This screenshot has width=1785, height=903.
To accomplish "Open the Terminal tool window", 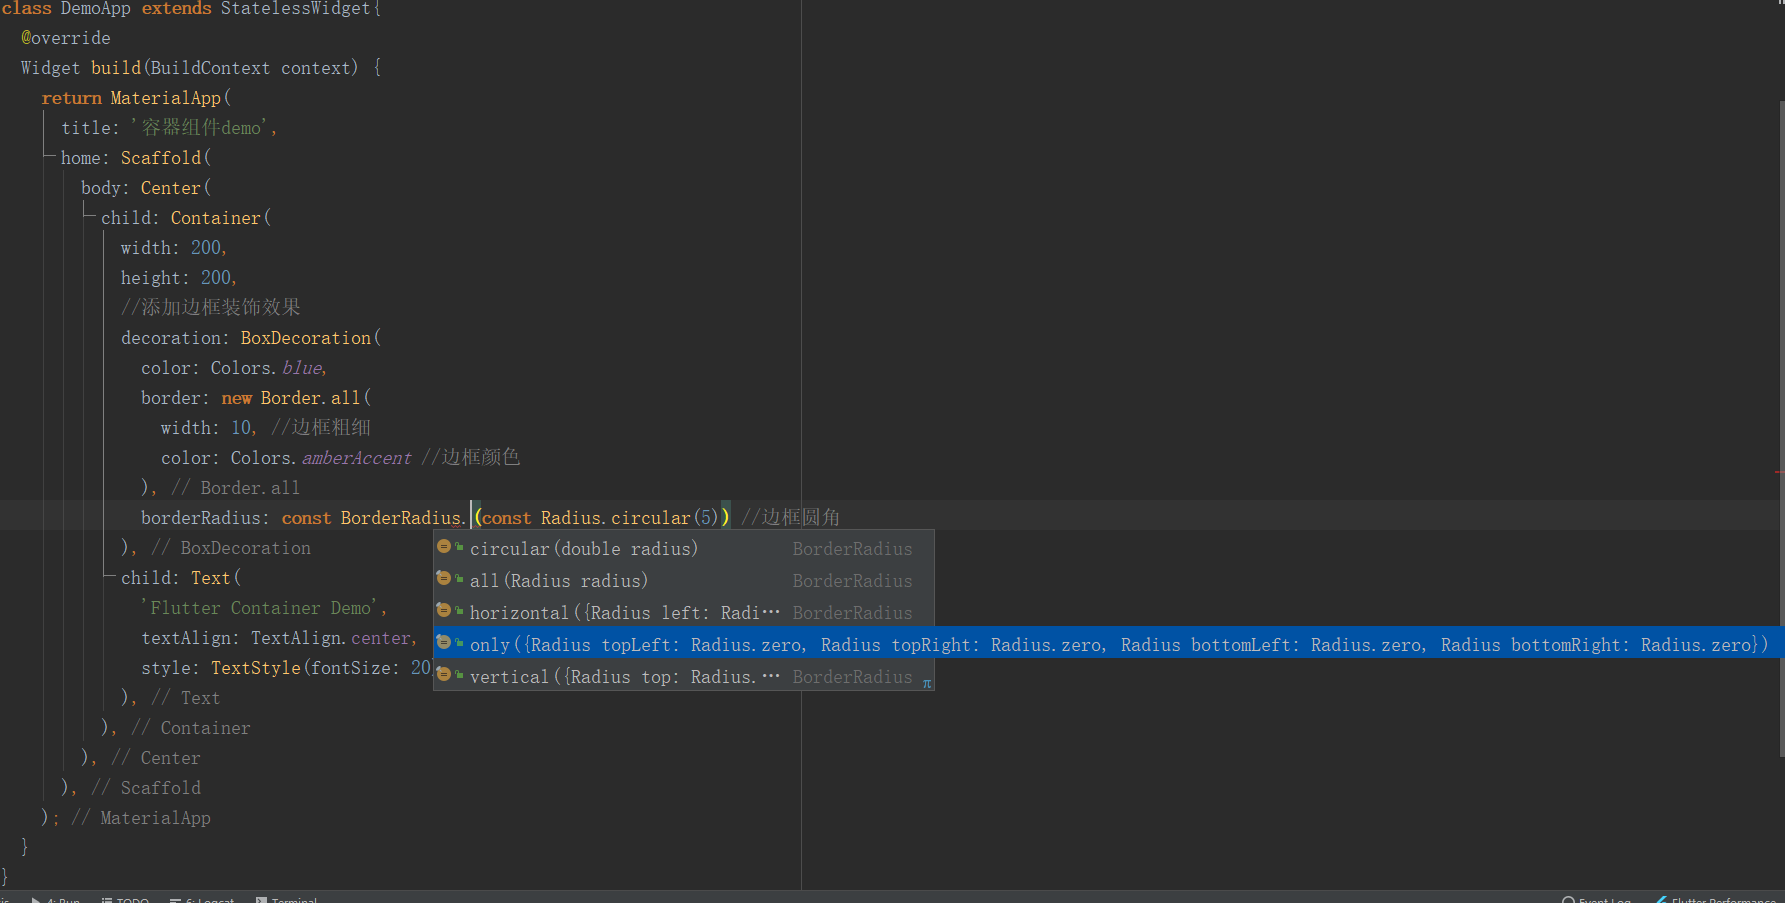I will pos(286,899).
